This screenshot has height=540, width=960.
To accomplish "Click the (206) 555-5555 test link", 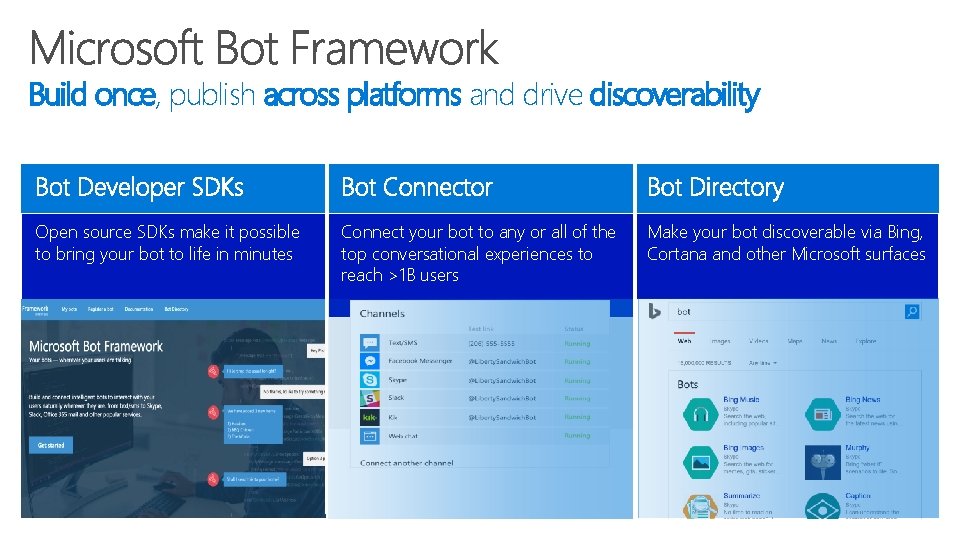I will [492, 343].
